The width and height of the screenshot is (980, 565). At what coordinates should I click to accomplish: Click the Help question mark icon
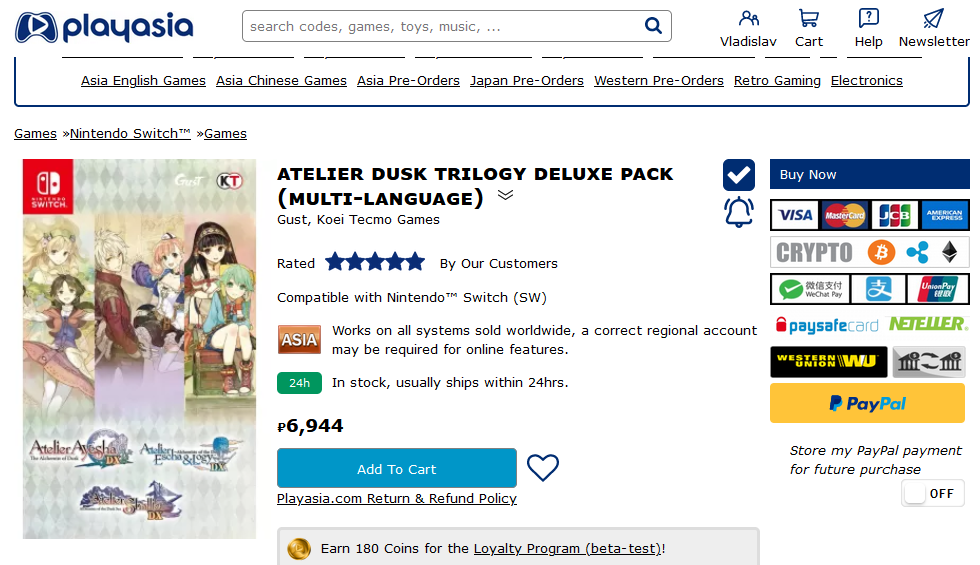coord(869,18)
